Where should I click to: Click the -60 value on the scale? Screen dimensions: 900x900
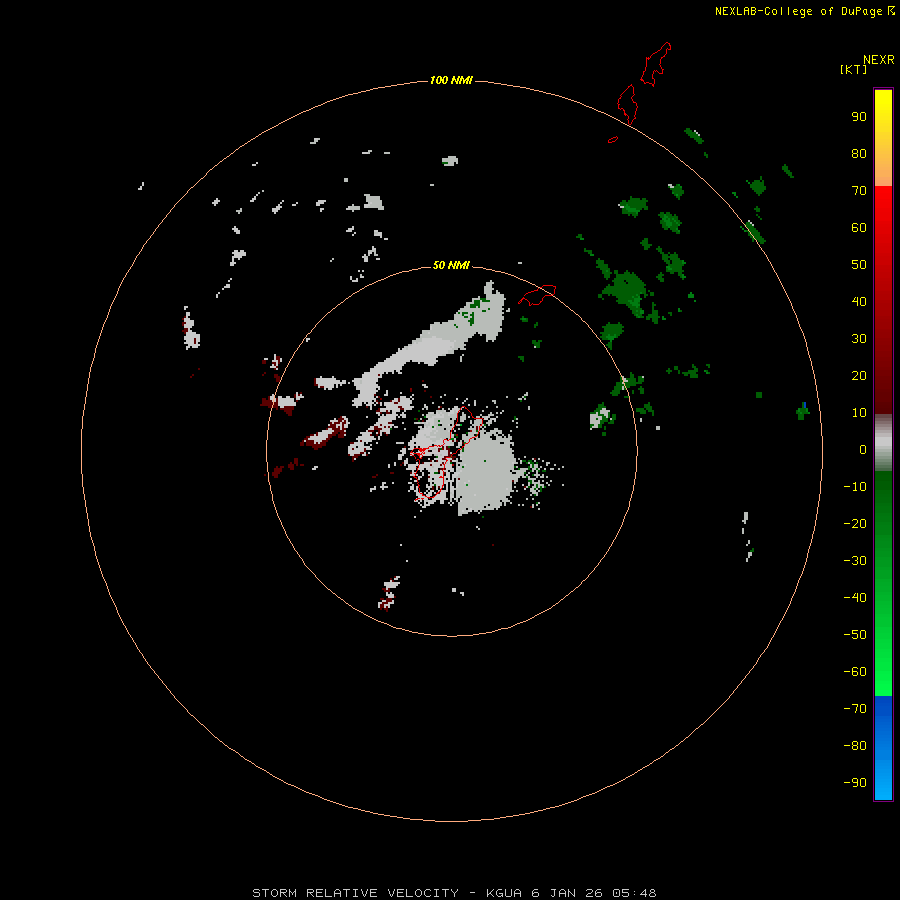click(x=855, y=672)
